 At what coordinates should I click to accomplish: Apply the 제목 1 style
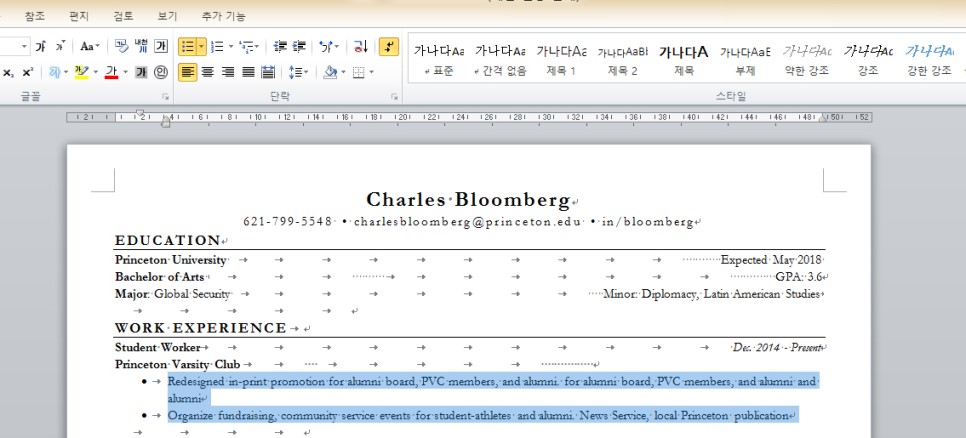coord(561,59)
